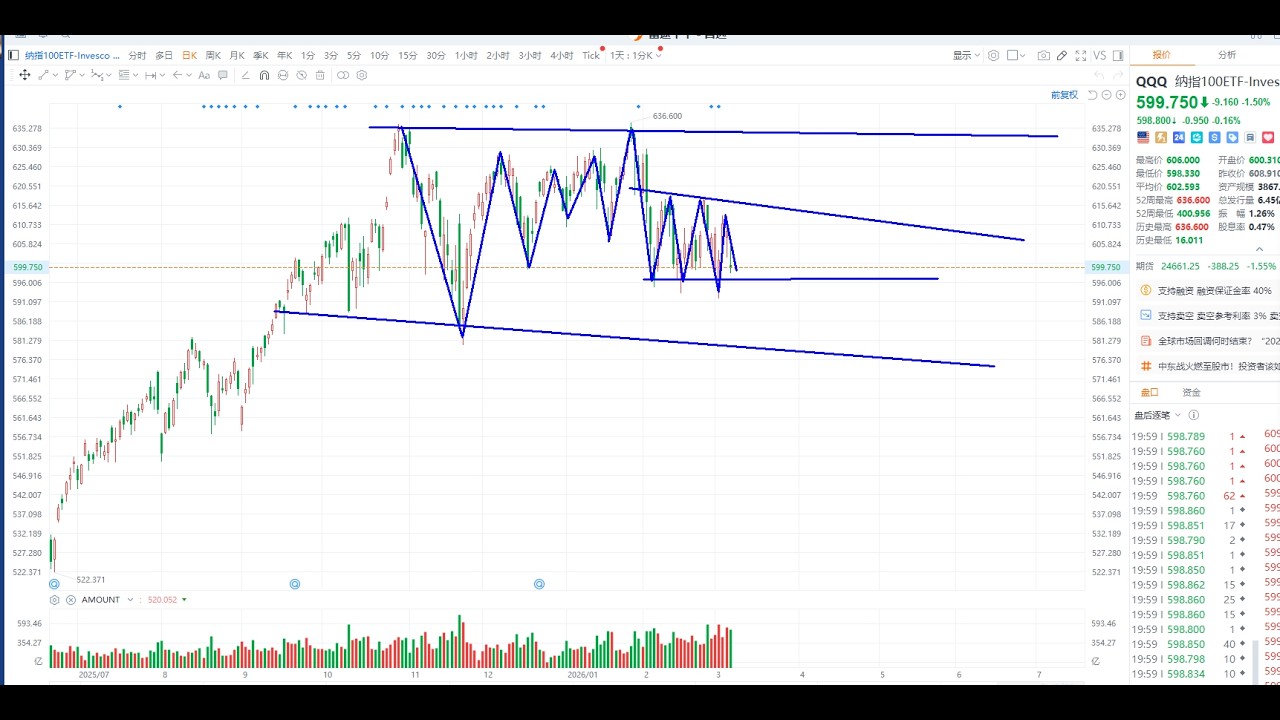Viewport: 1280px width, 720px height.
Task: Switch to the 周K weekly chart tab
Action: 213,56
